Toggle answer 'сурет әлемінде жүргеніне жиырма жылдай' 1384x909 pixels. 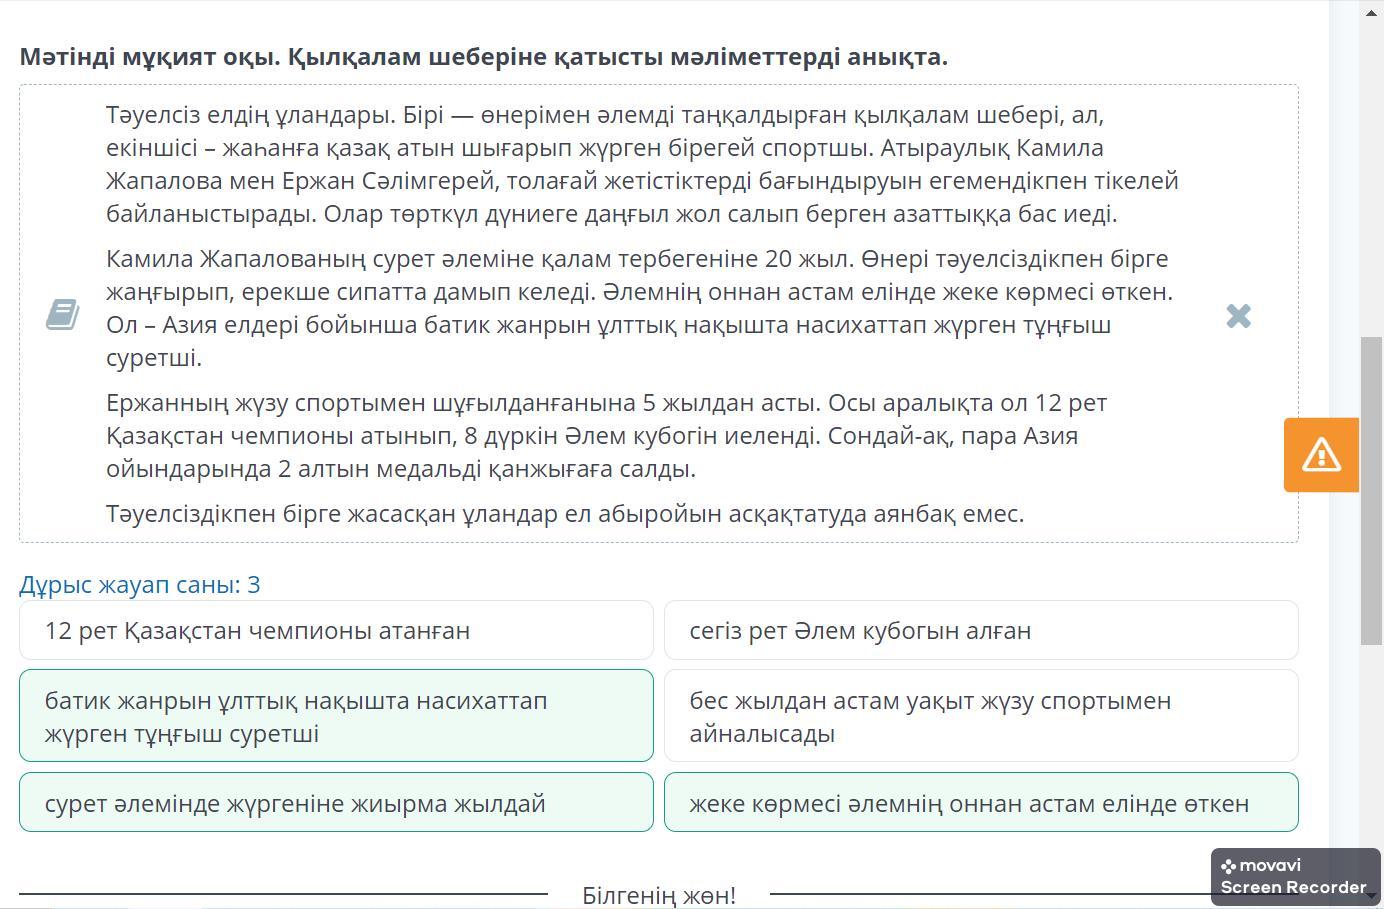pos(336,802)
